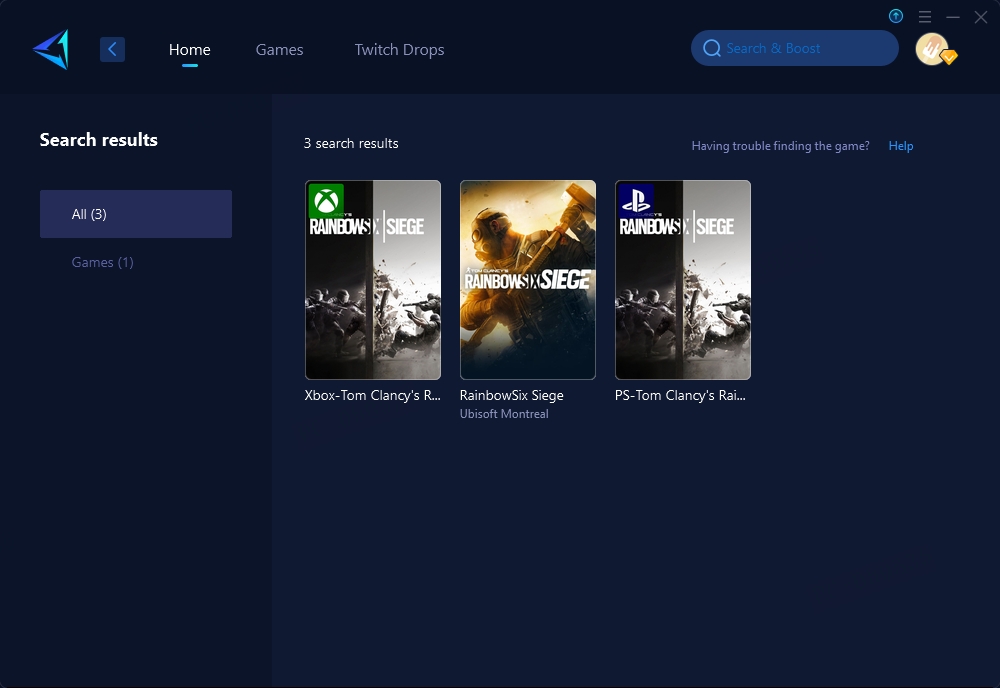The width and height of the screenshot is (1000, 688).
Task: Open the RainbowSix Siege PC cover art
Action: (x=528, y=280)
